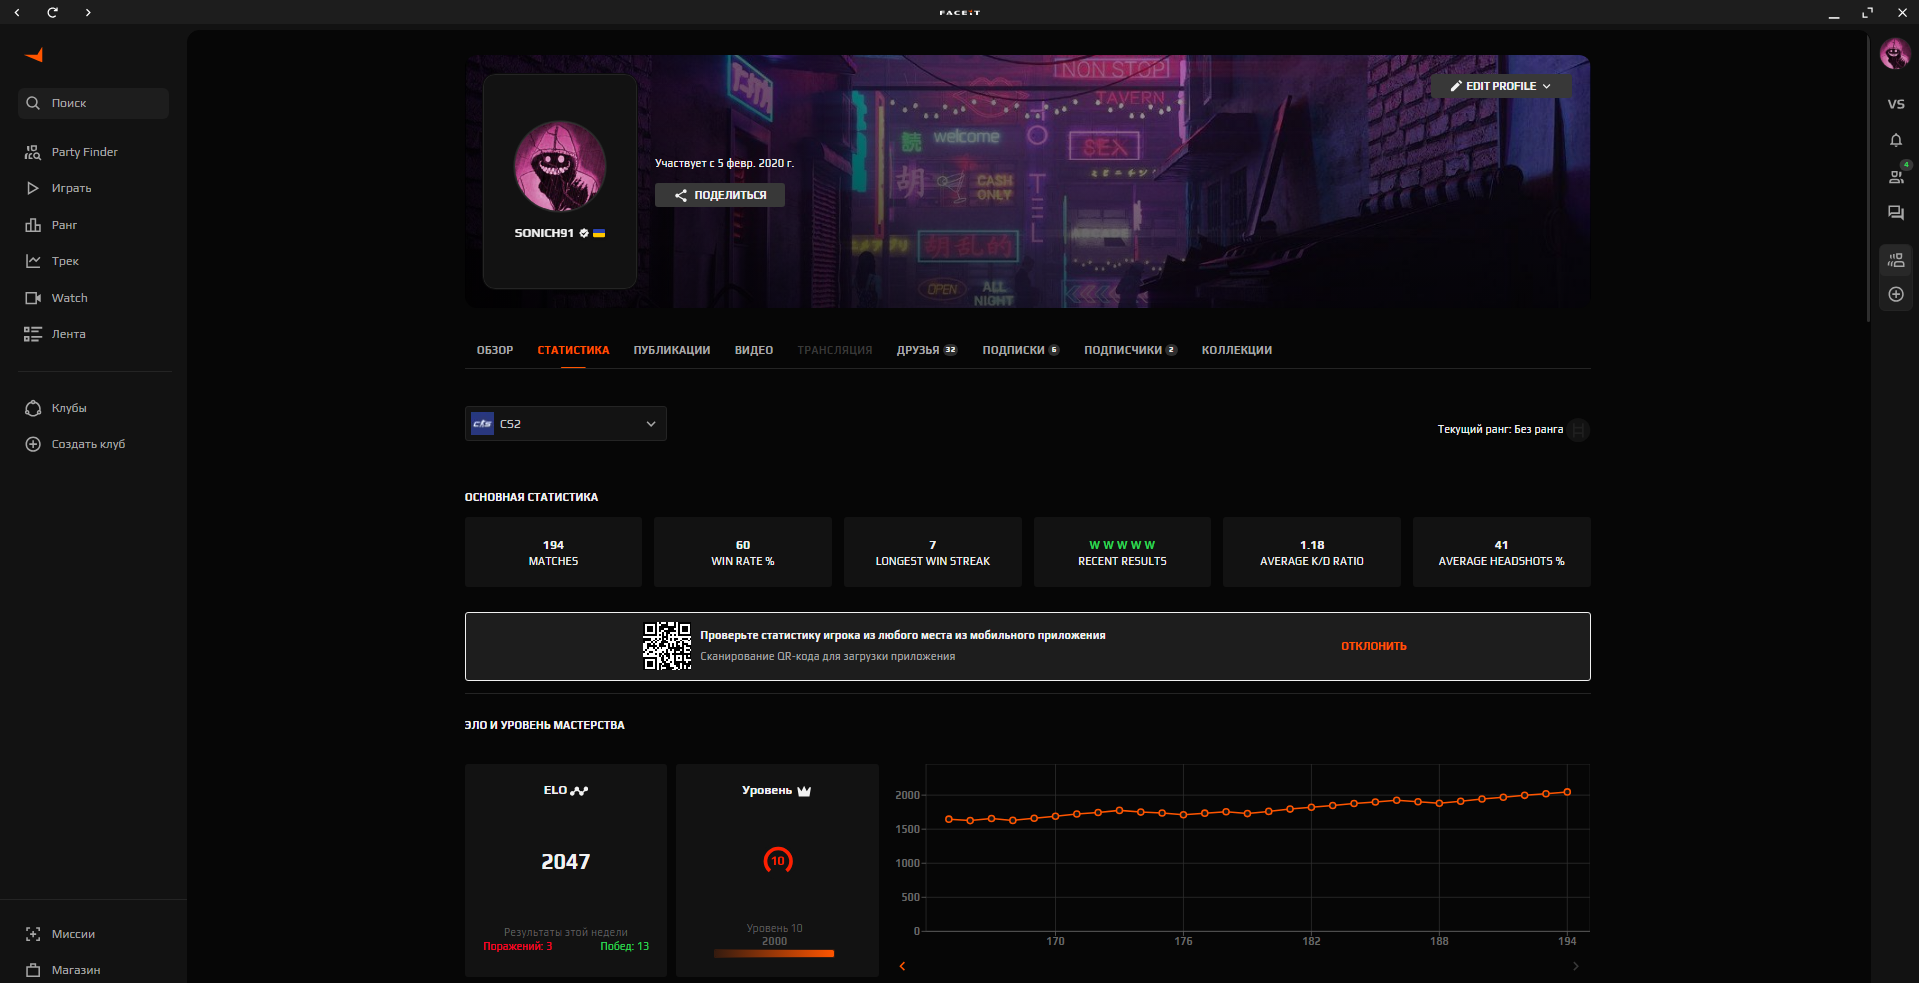Viewport: 1919px width, 983px height.
Task: Maximize the FACEIT window
Action: click(1867, 12)
